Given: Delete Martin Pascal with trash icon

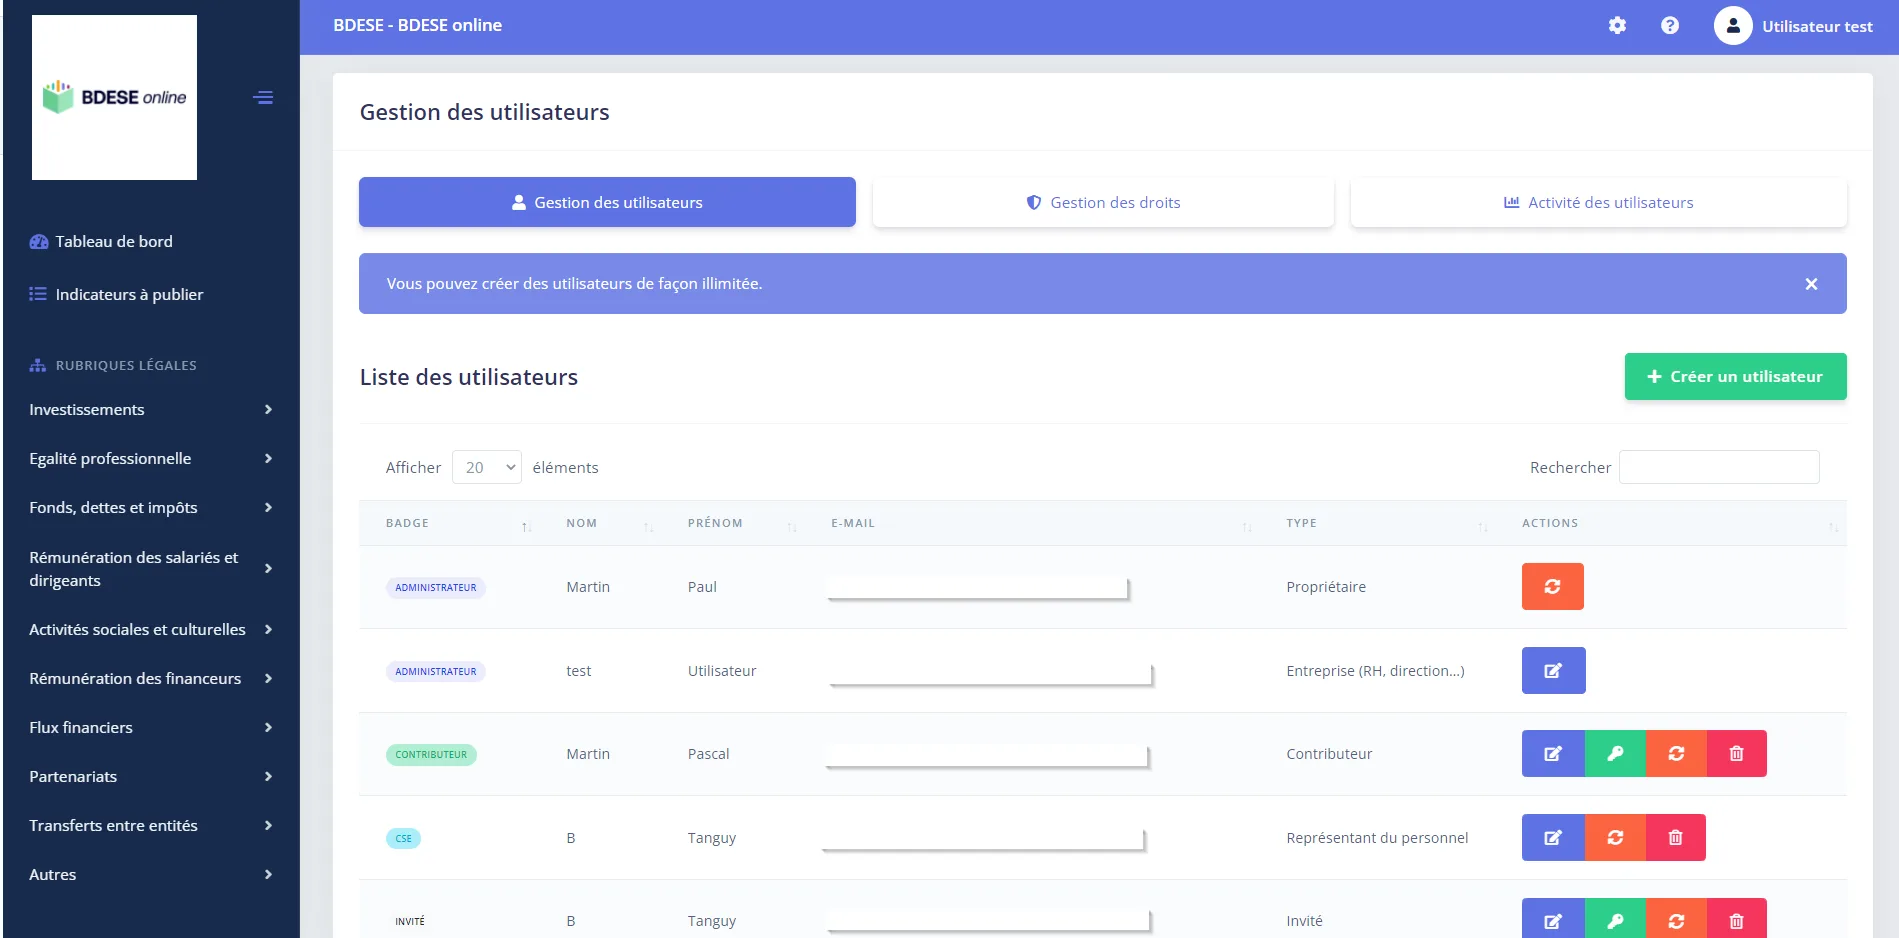Looking at the screenshot, I should 1737,754.
